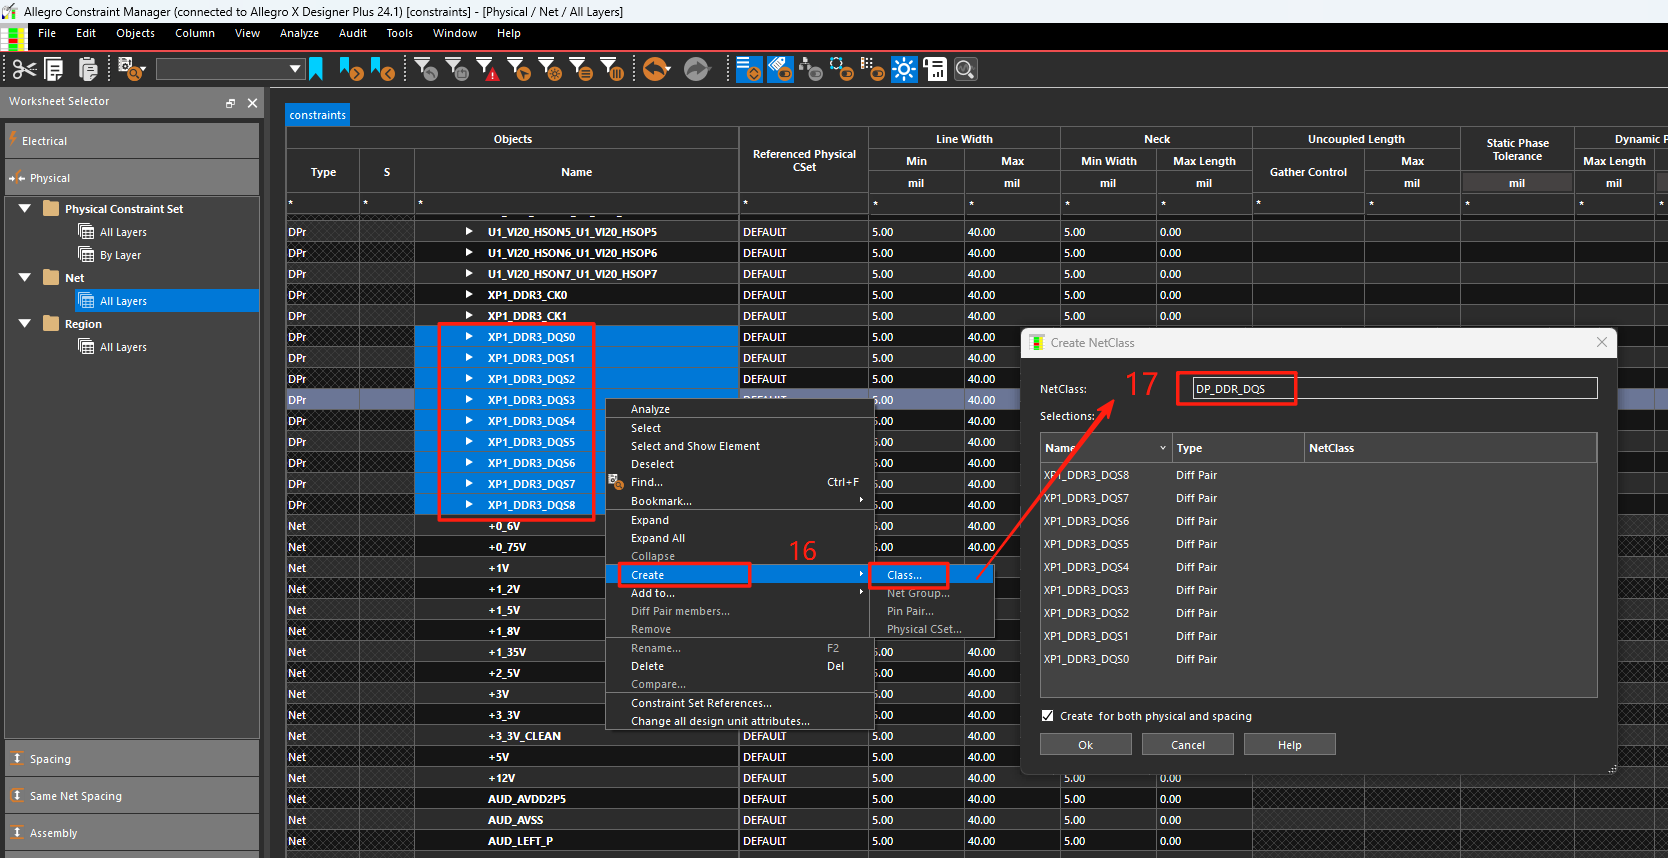
Task: Collapse the Physical Constraint Set tree node
Action: click(25, 209)
